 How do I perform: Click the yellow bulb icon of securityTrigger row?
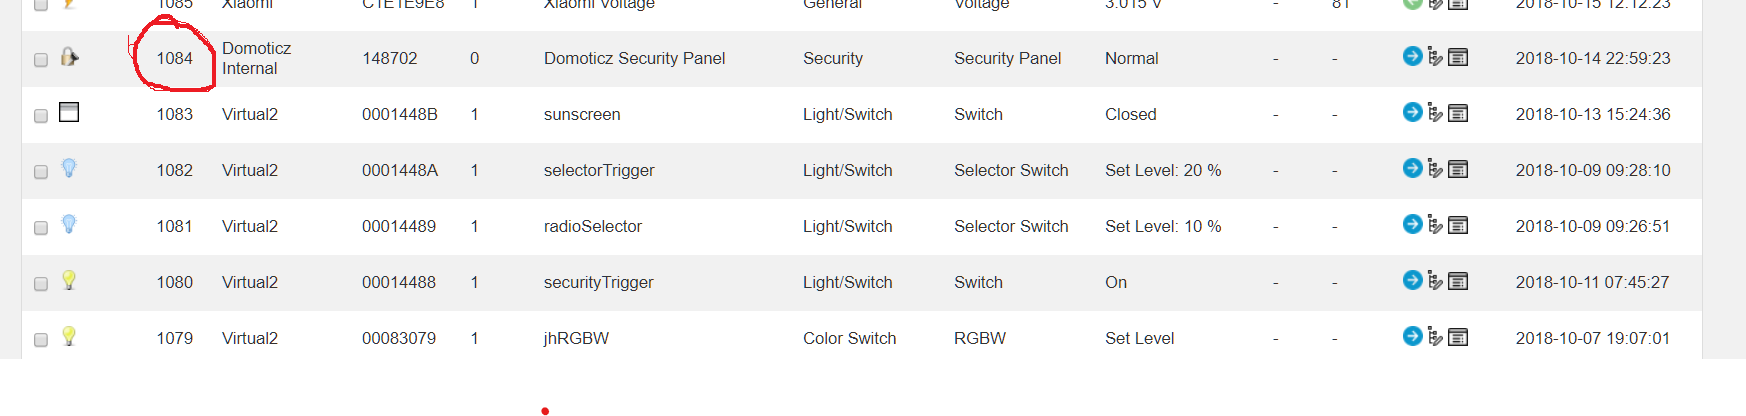[69, 280]
